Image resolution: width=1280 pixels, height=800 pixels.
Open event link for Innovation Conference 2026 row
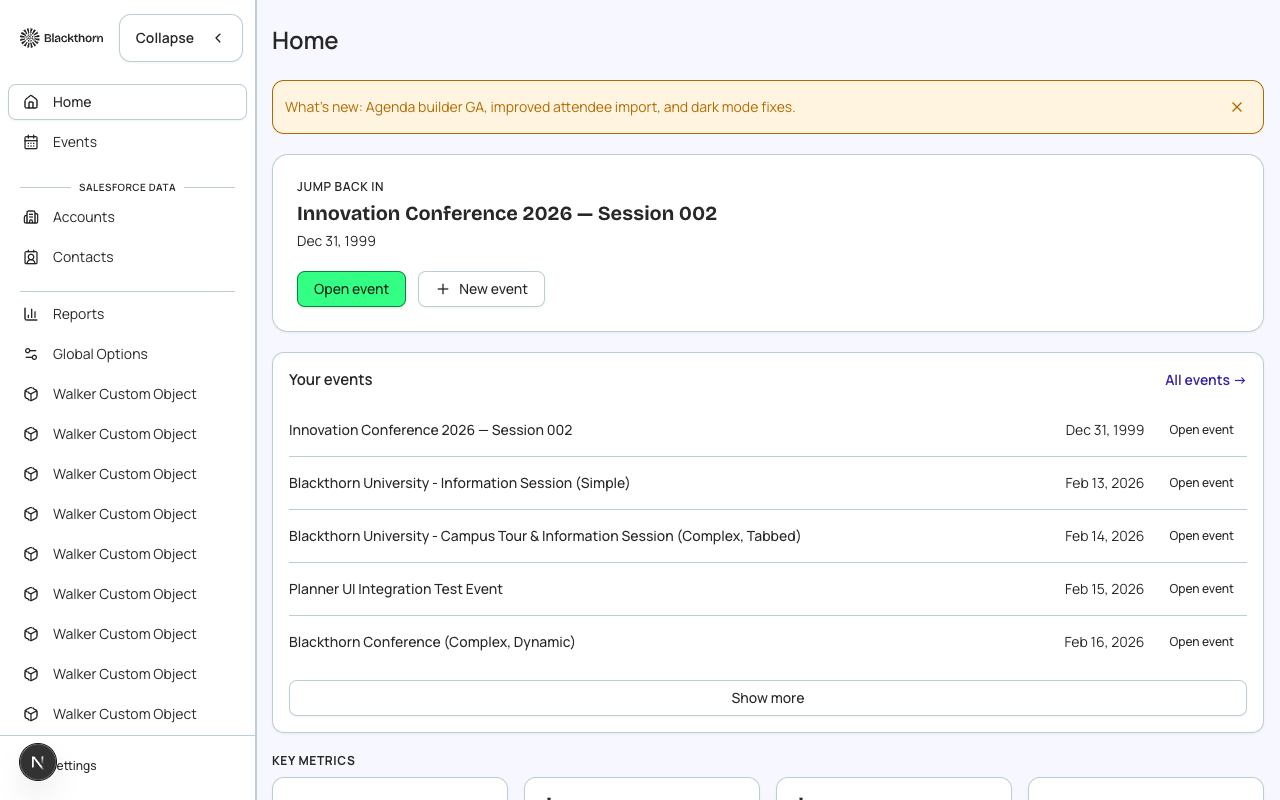[x=1201, y=430]
